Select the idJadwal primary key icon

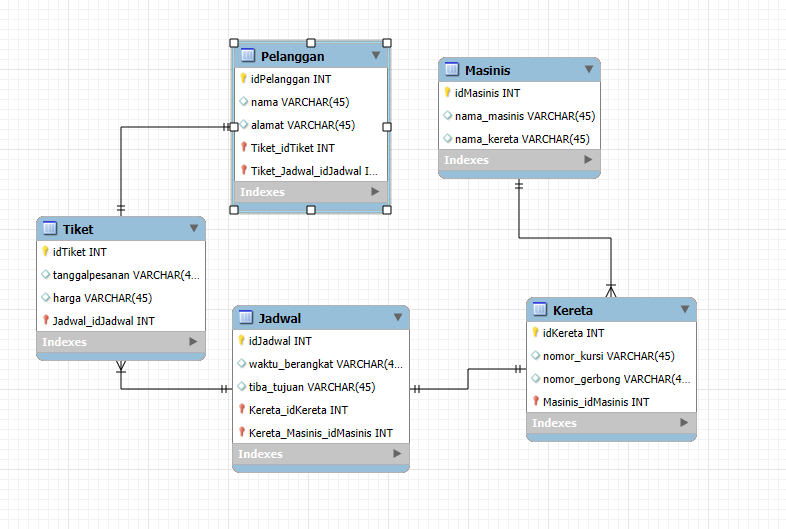(241, 340)
